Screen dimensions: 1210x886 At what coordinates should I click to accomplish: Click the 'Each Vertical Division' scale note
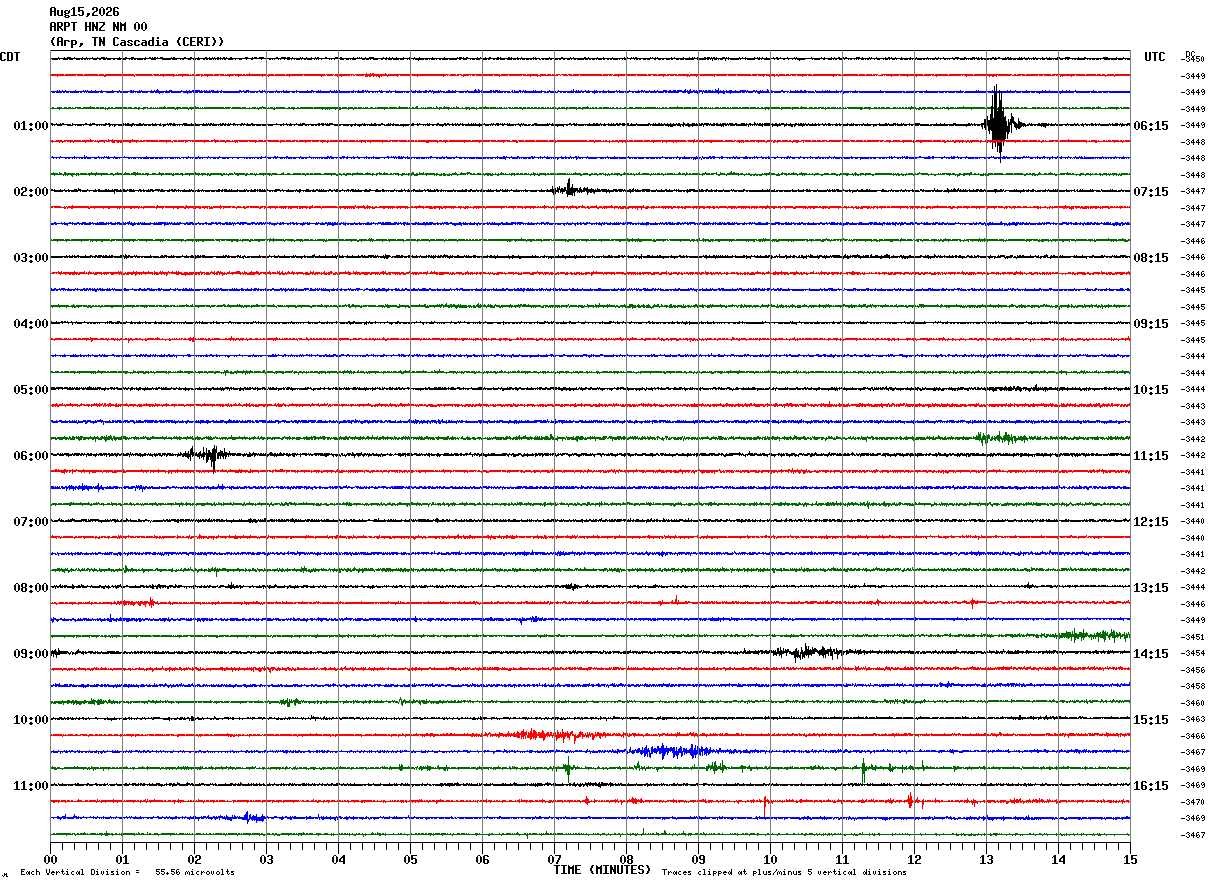(127, 872)
